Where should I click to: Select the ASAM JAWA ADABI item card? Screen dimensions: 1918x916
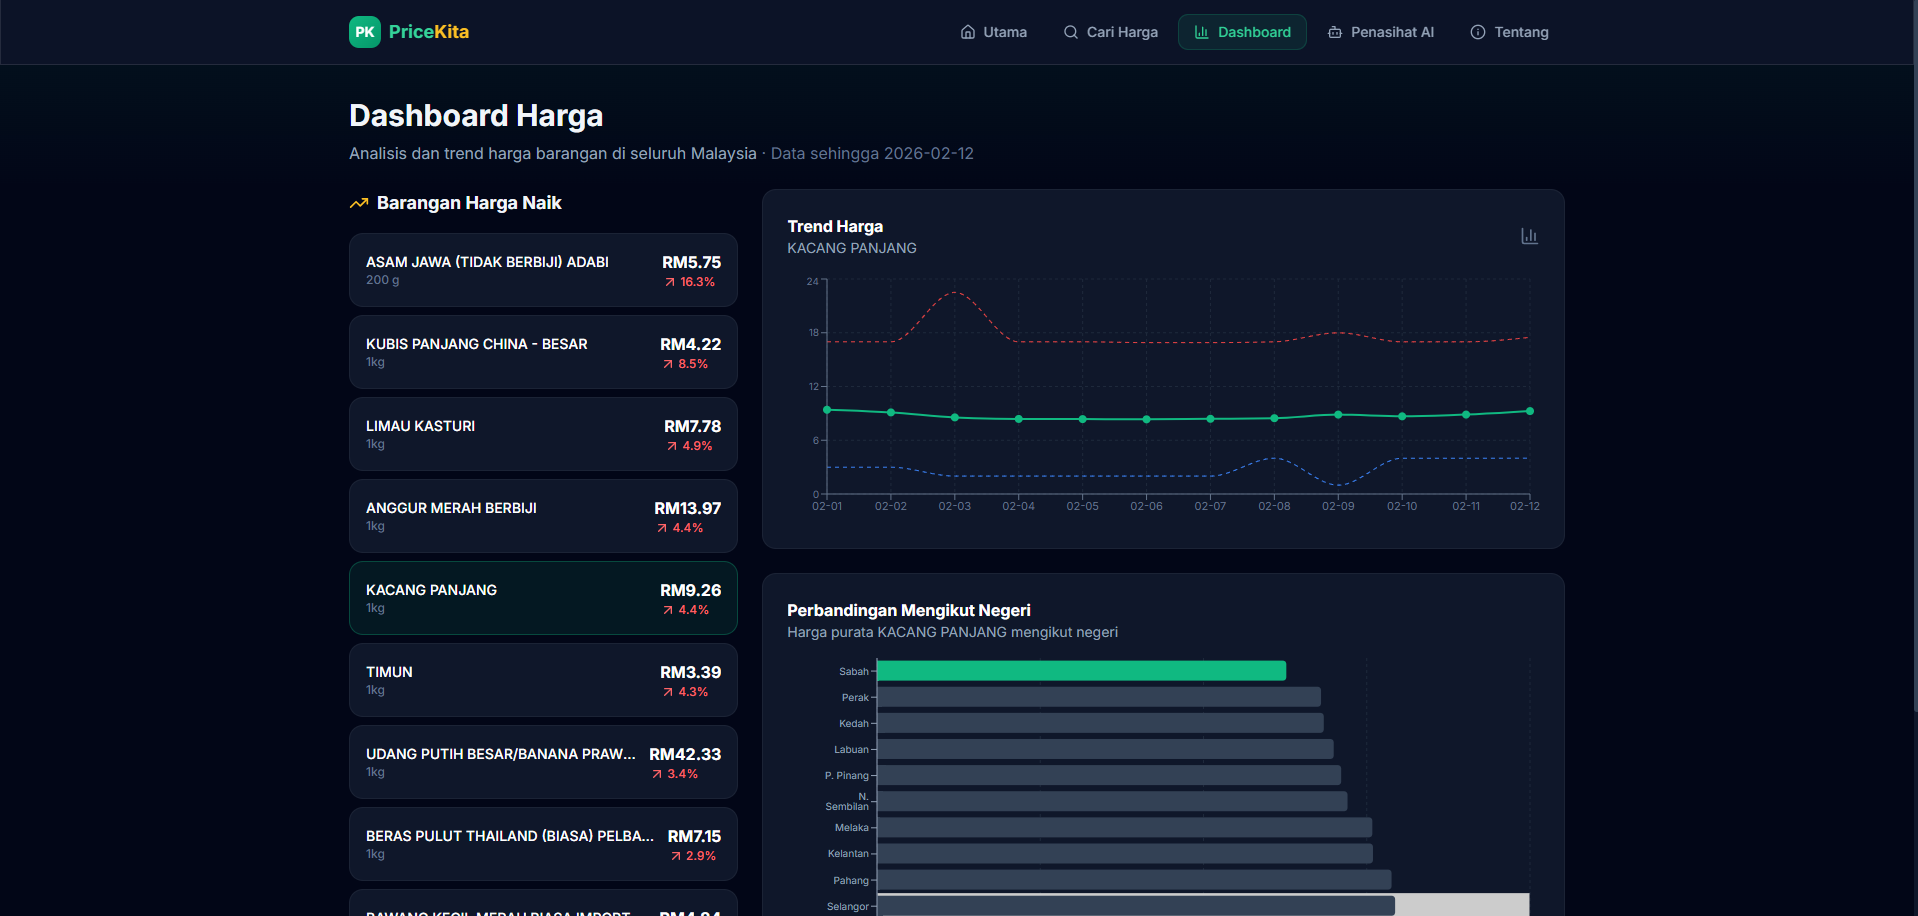click(542, 270)
